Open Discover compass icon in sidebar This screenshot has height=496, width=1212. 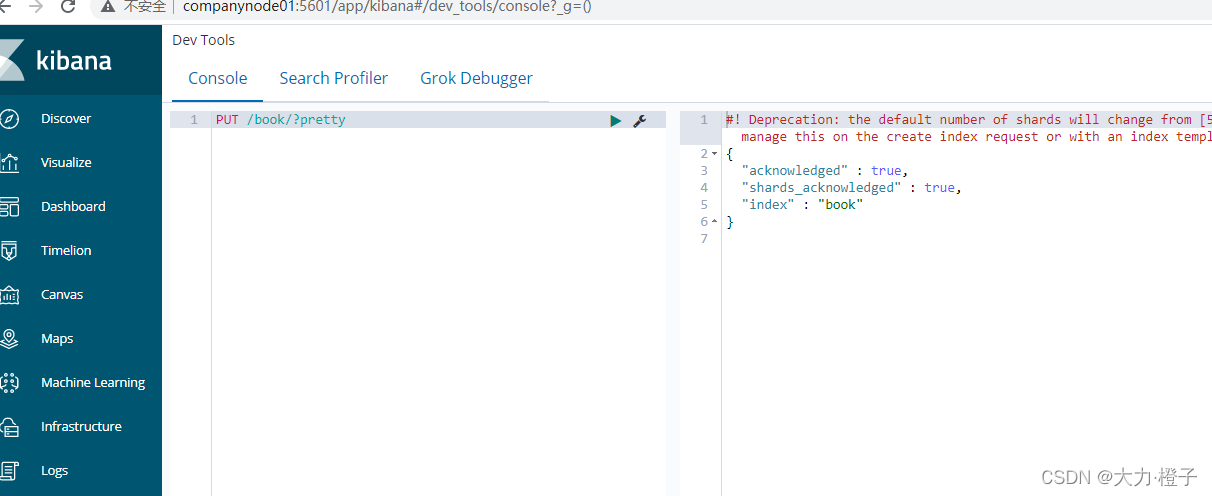tap(9, 119)
